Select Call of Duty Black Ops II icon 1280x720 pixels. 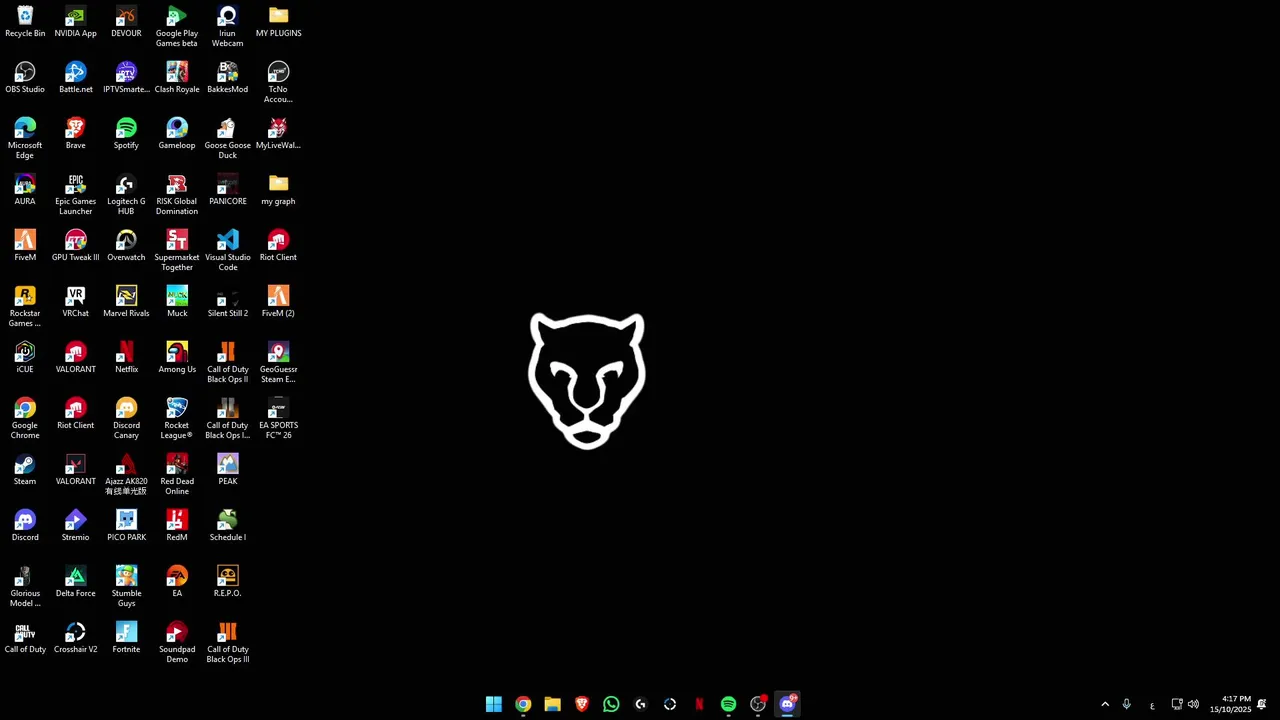pos(228,363)
